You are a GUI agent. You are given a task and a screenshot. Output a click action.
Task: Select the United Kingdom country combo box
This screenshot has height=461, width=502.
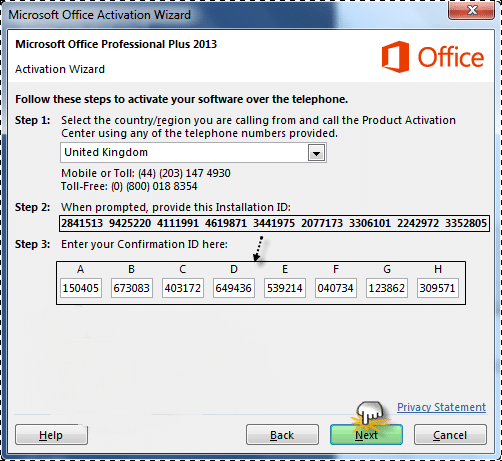(193, 153)
